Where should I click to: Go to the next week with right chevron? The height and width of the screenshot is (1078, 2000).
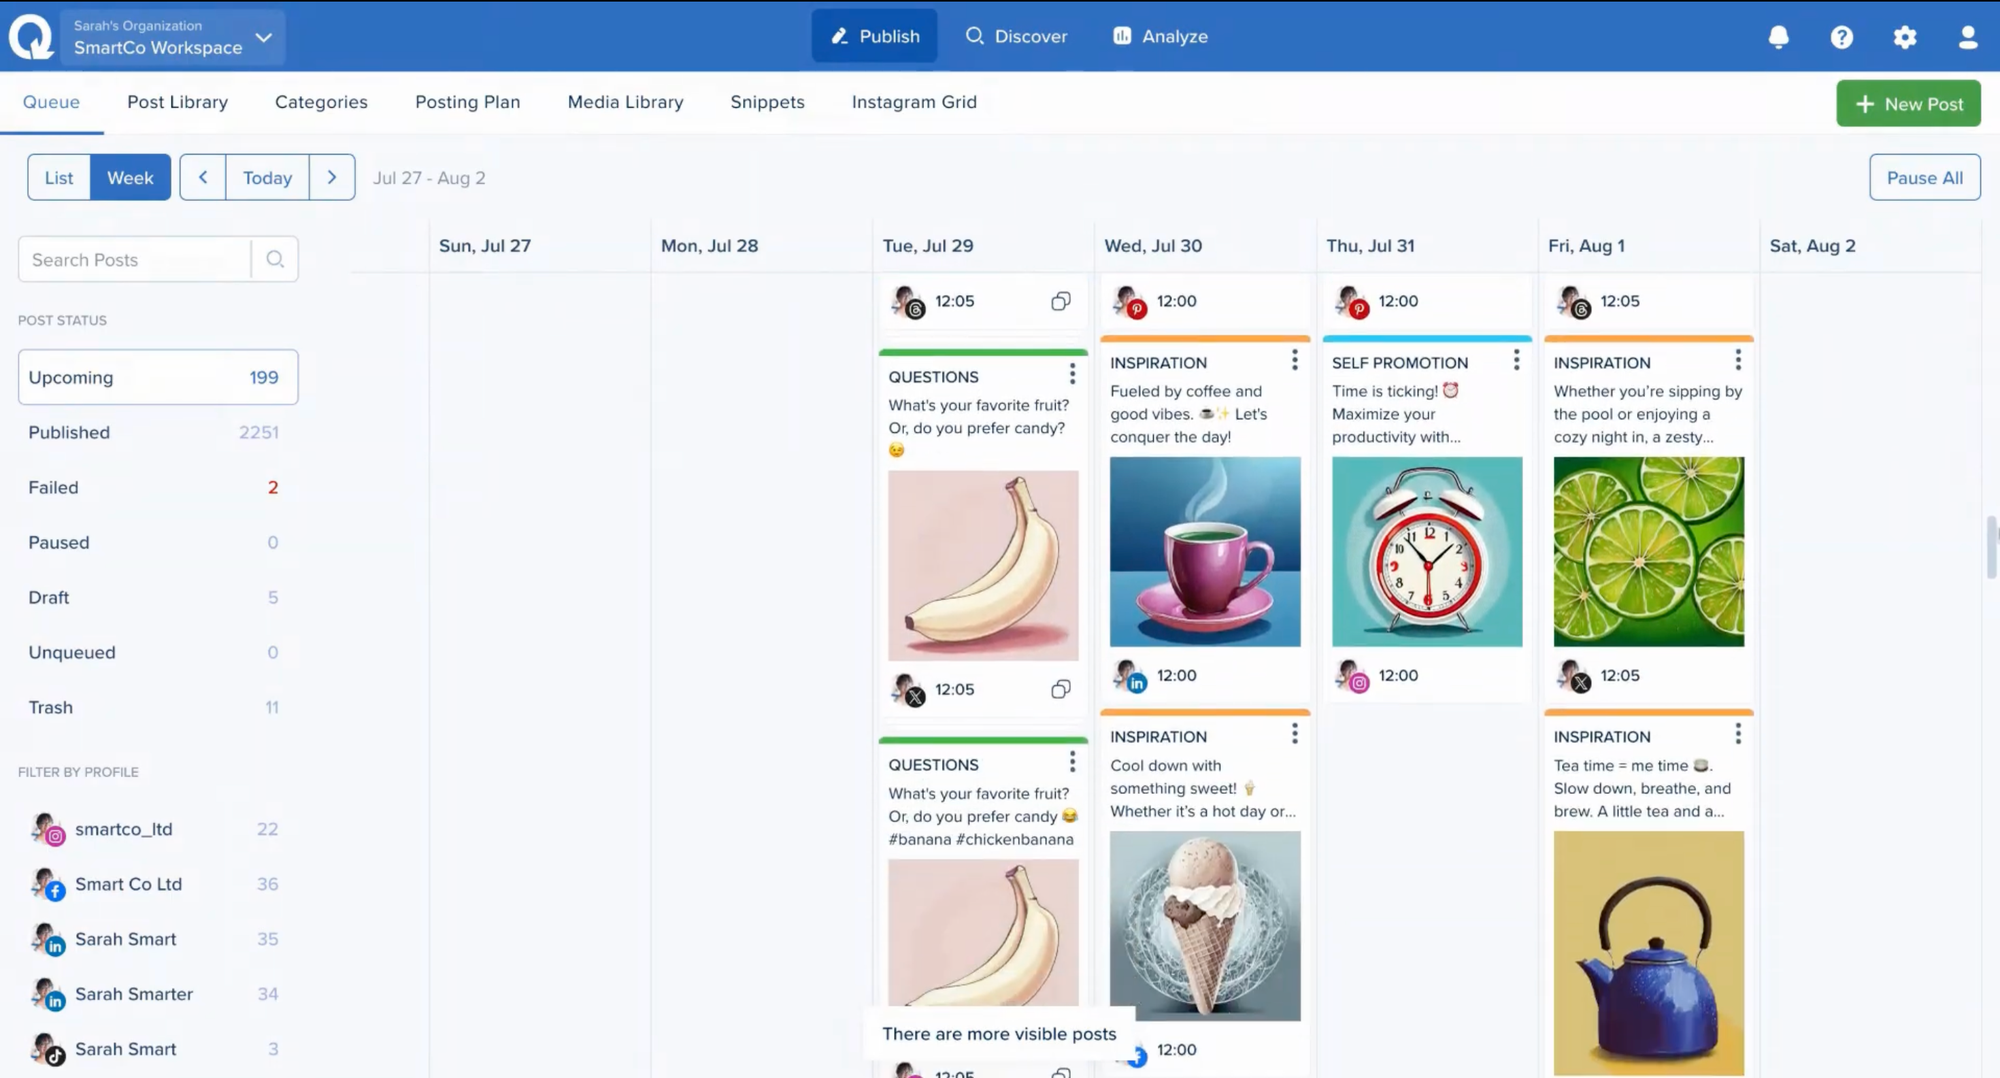[332, 178]
